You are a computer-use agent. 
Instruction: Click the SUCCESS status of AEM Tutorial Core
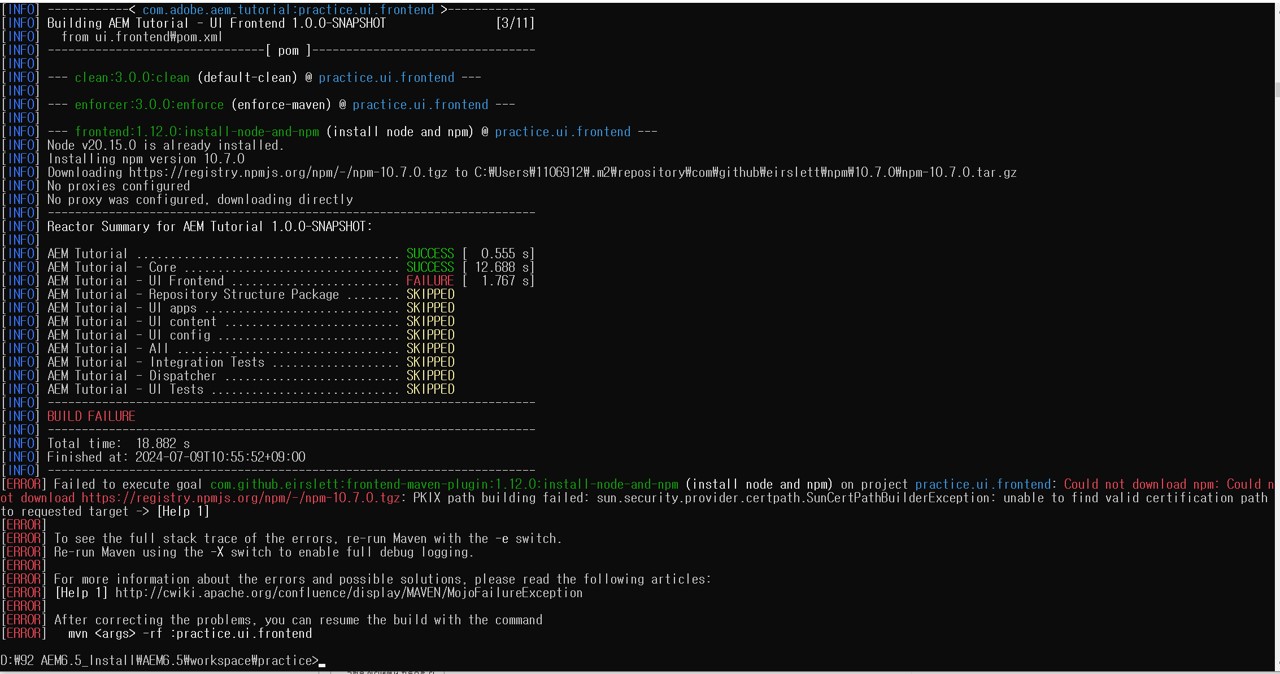[x=429, y=267]
